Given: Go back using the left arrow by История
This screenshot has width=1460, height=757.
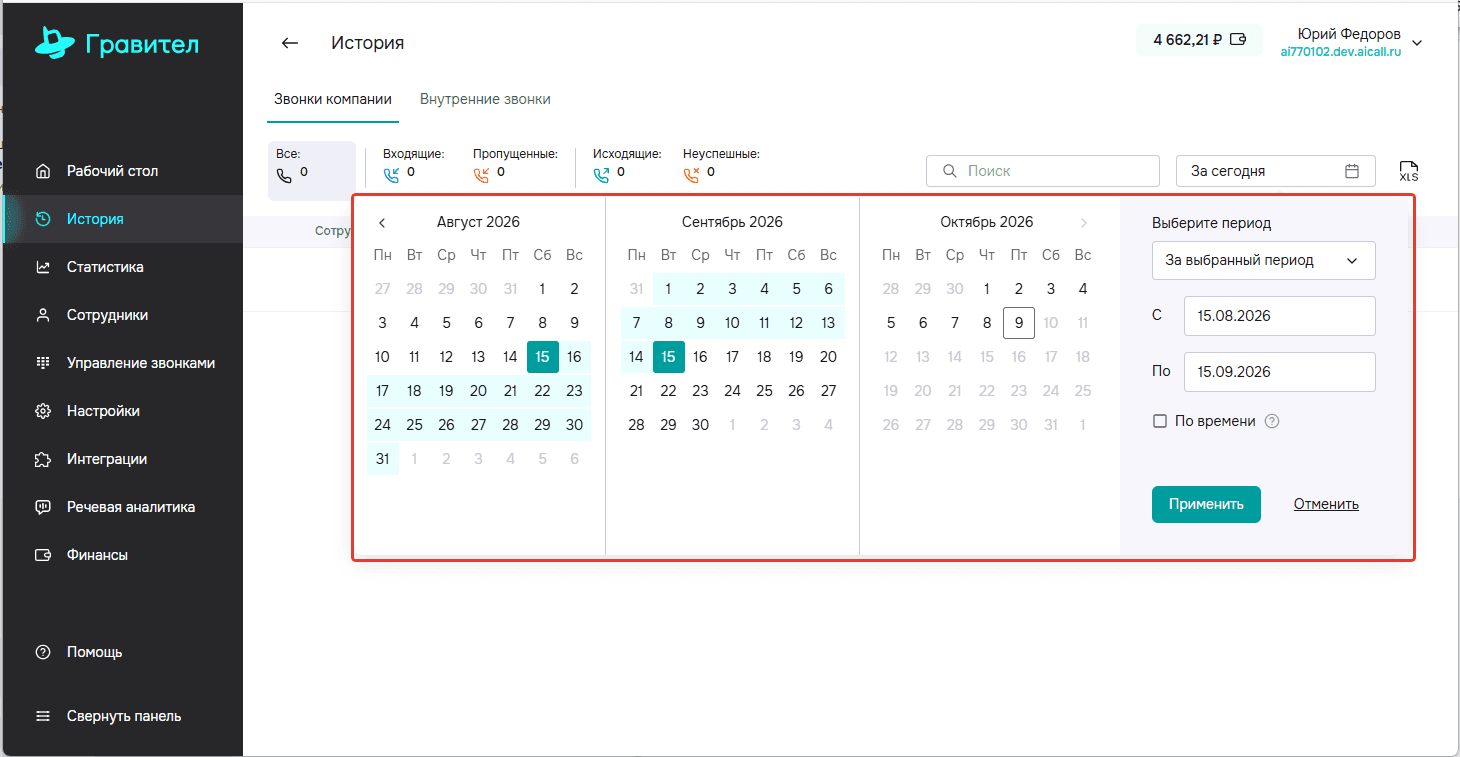Looking at the screenshot, I should [290, 43].
